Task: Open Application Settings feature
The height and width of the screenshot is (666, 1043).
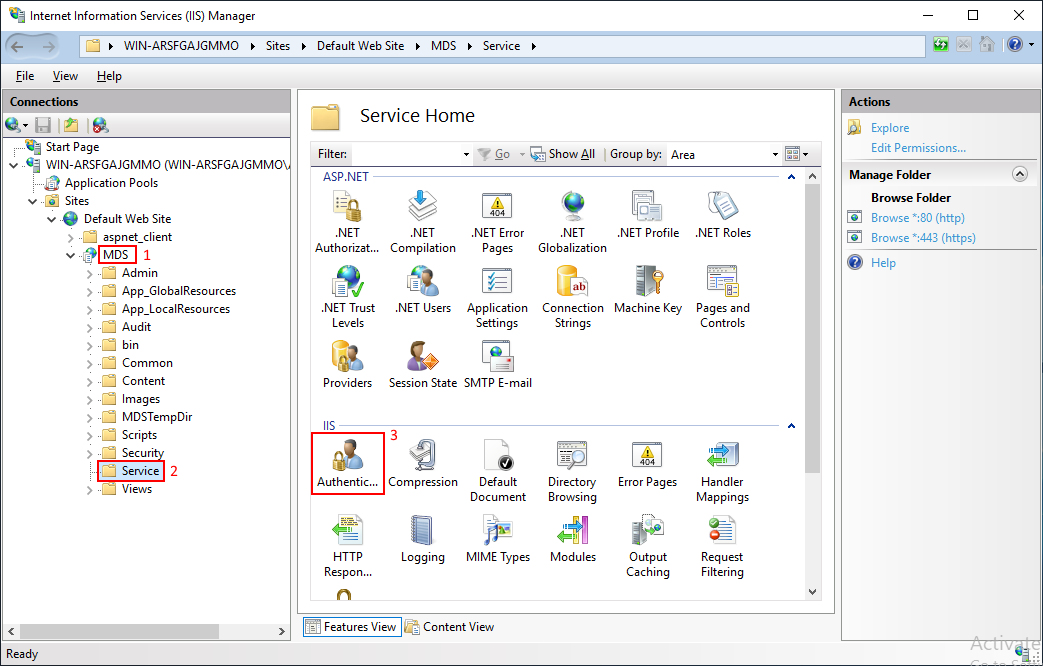Action: 497,297
